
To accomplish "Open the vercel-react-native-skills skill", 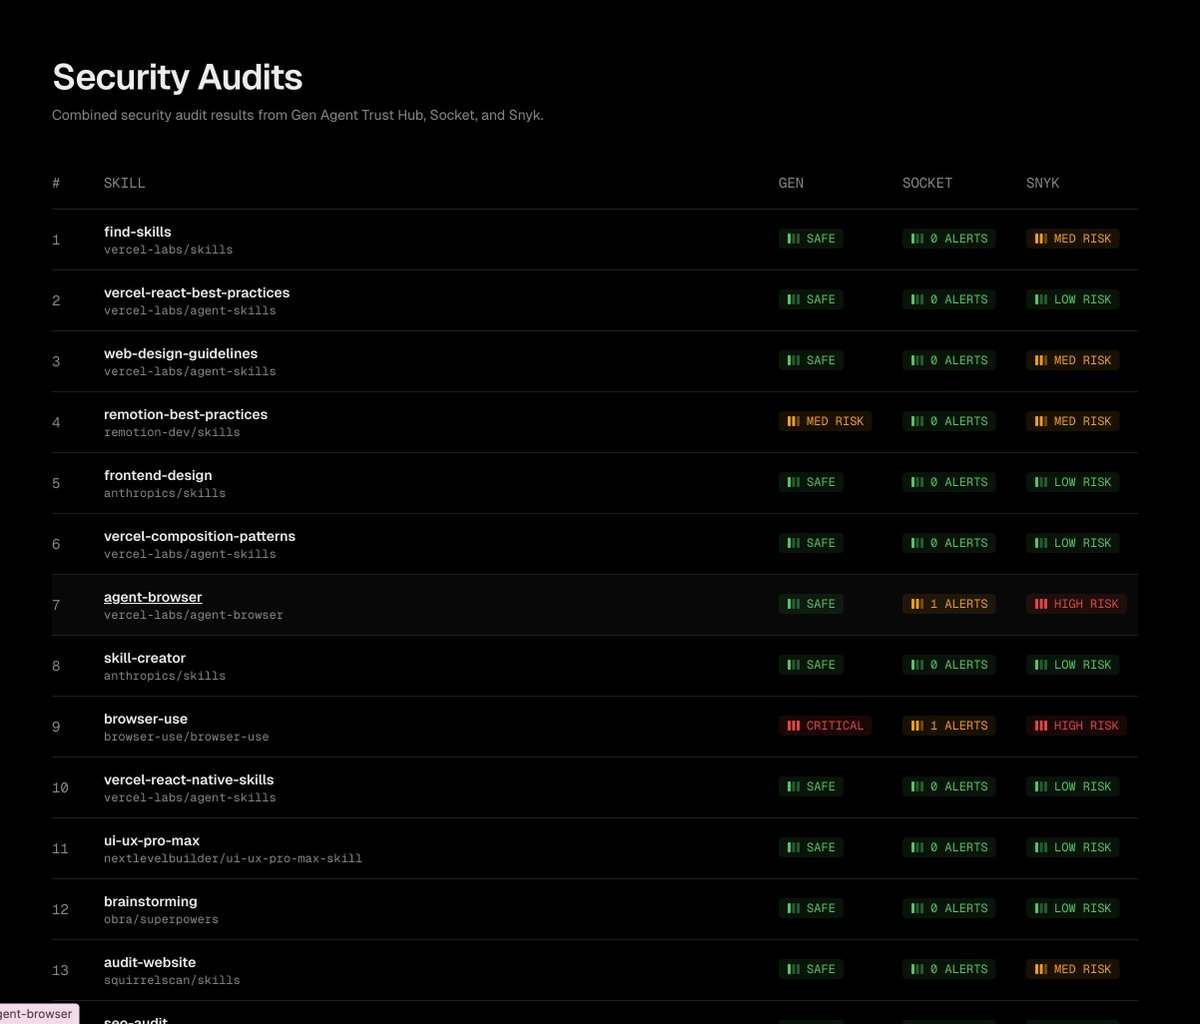I will (x=189, y=781).
